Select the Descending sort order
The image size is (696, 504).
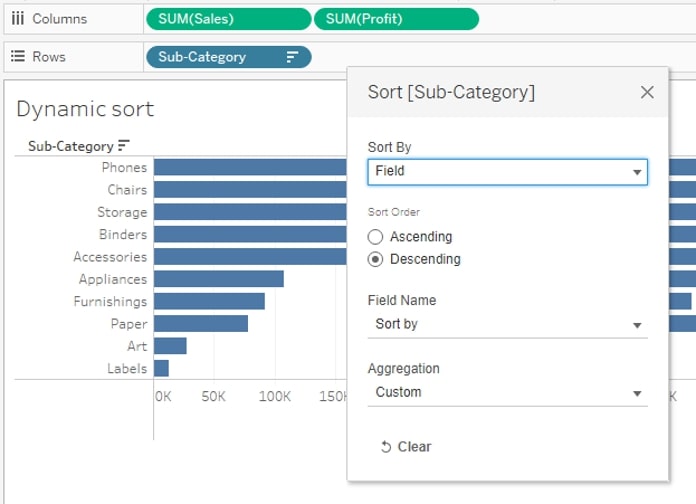click(x=375, y=259)
